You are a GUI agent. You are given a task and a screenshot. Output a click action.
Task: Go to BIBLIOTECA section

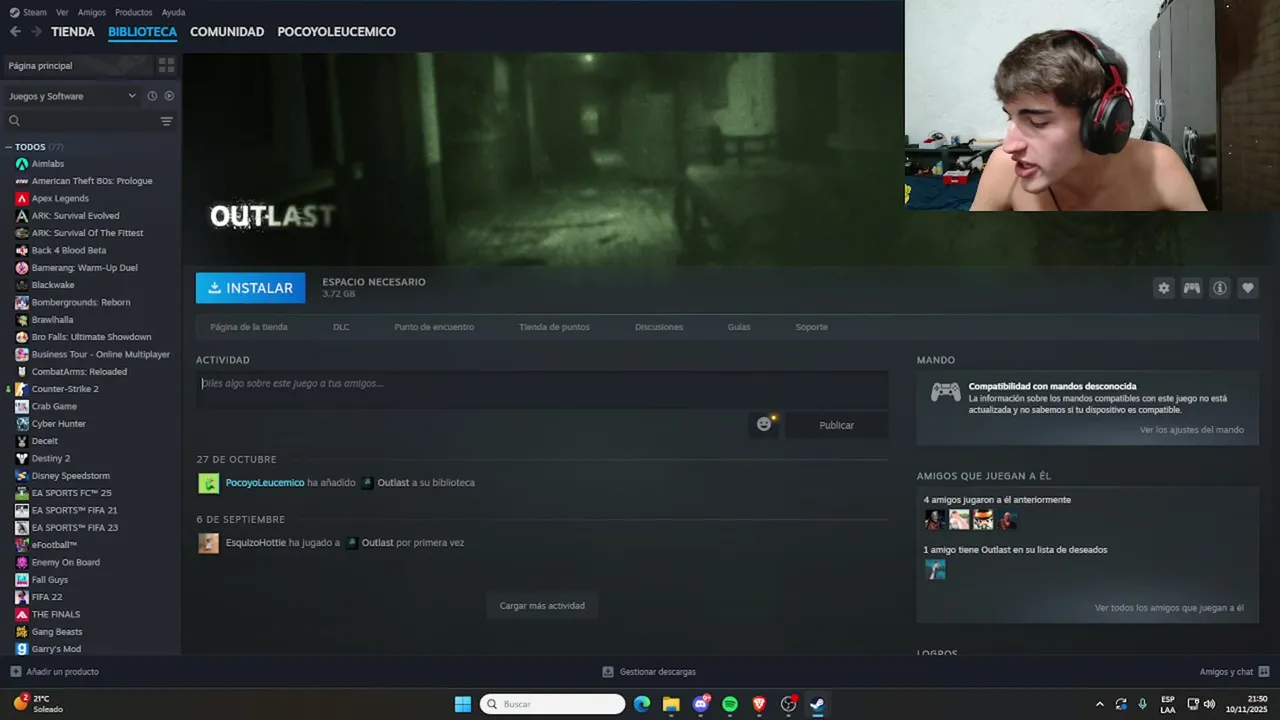tap(142, 32)
